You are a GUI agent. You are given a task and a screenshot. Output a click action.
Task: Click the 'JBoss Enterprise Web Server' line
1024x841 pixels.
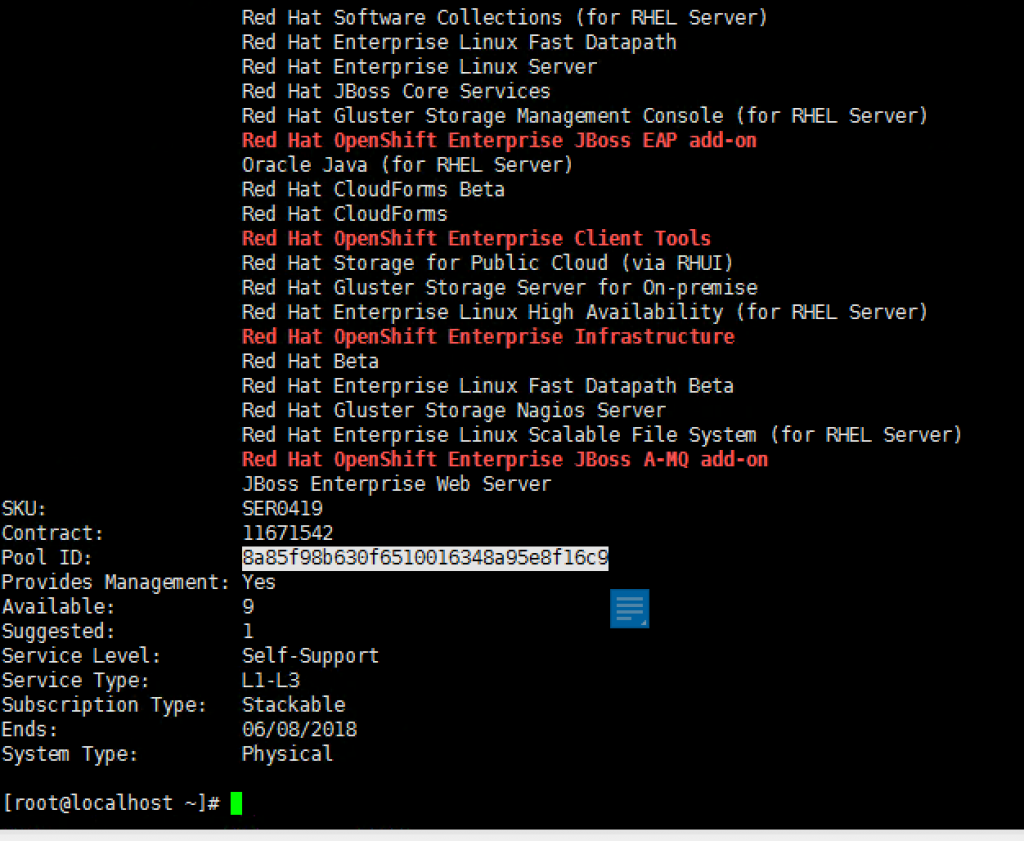pos(396,484)
